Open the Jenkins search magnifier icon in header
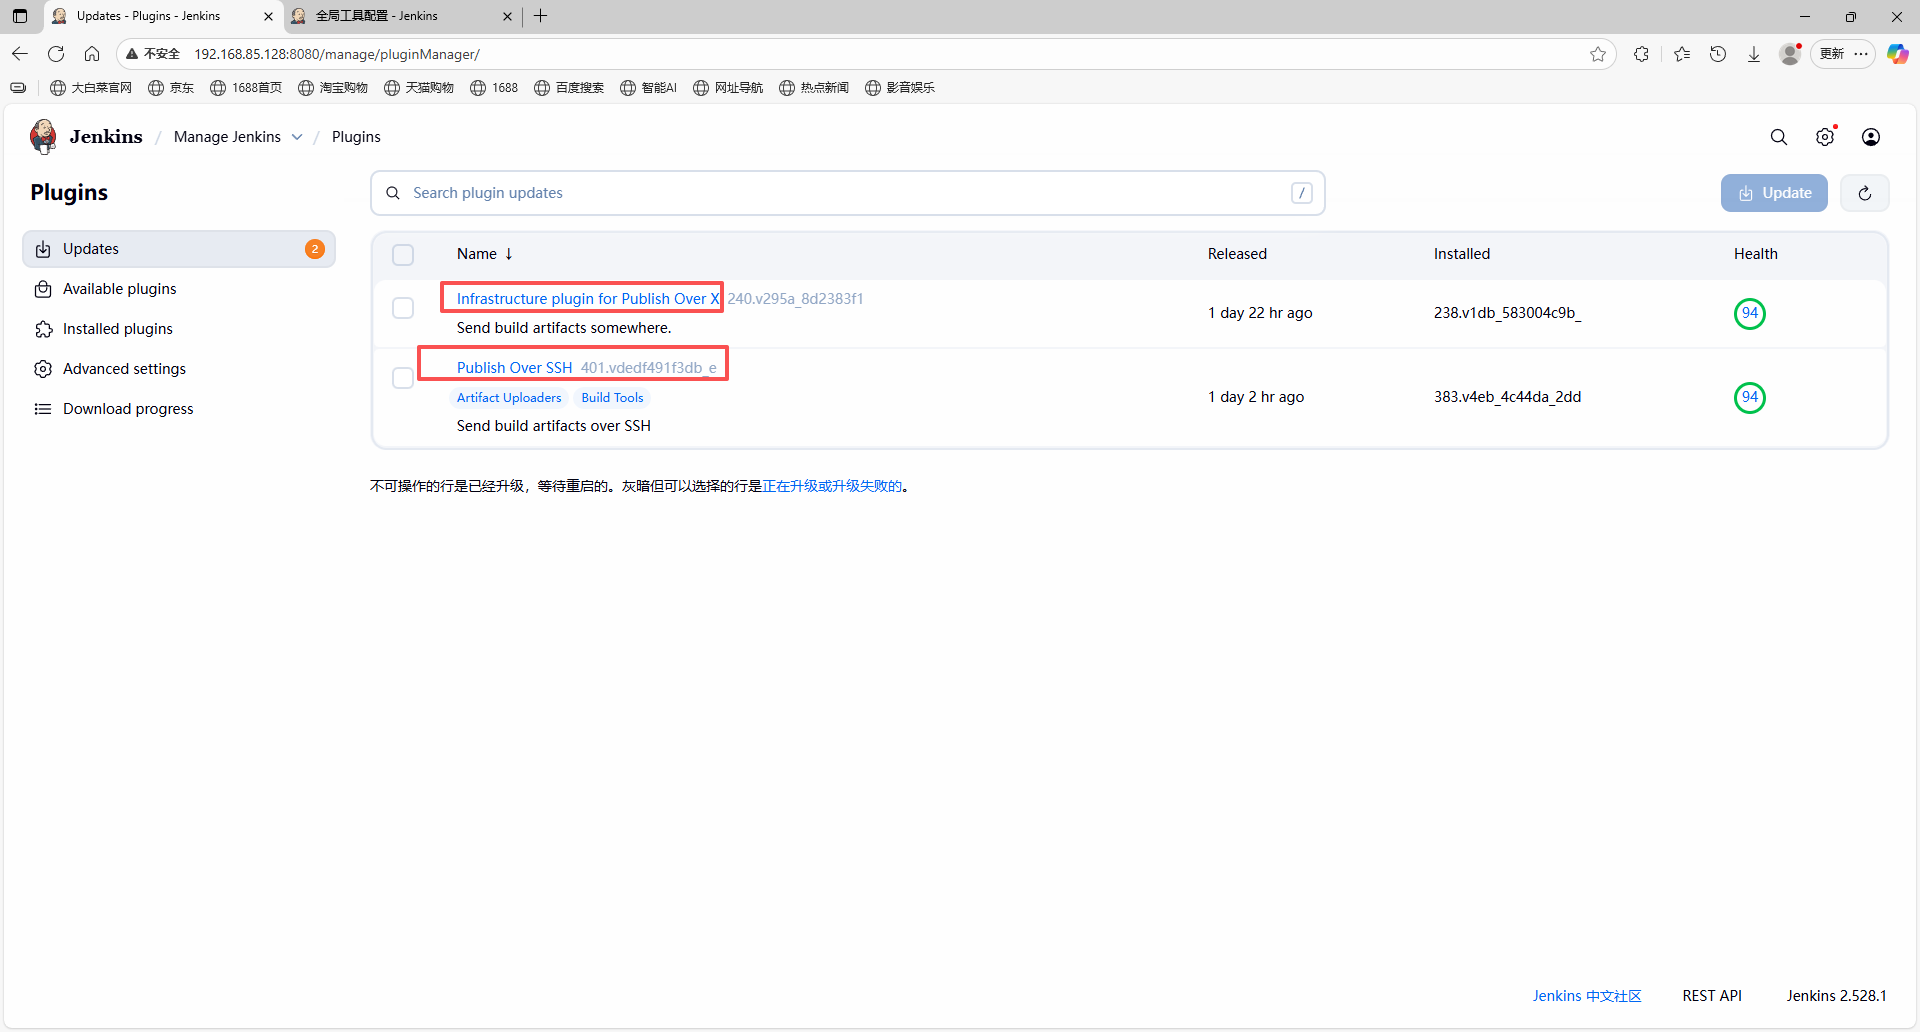This screenshot has height=1032, width=1920. coord(1779,137)
